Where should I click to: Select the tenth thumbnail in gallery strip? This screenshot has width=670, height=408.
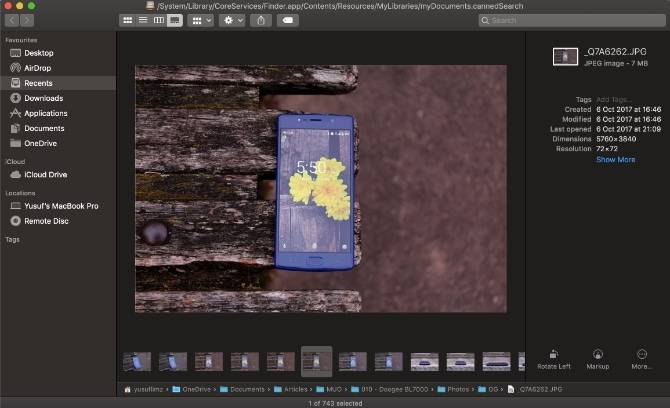tap(460, 361)
